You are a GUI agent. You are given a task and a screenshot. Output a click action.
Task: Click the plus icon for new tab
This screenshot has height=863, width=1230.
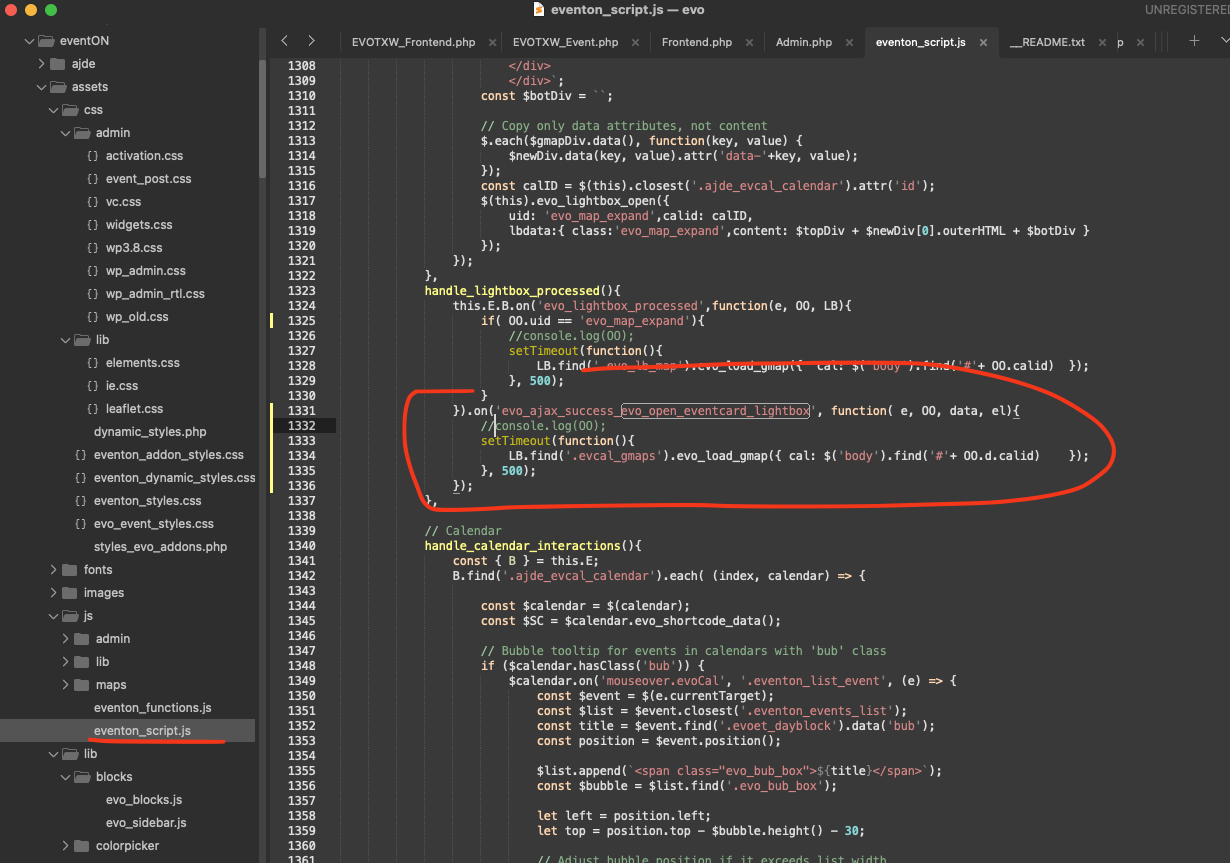coord(1194,41)
